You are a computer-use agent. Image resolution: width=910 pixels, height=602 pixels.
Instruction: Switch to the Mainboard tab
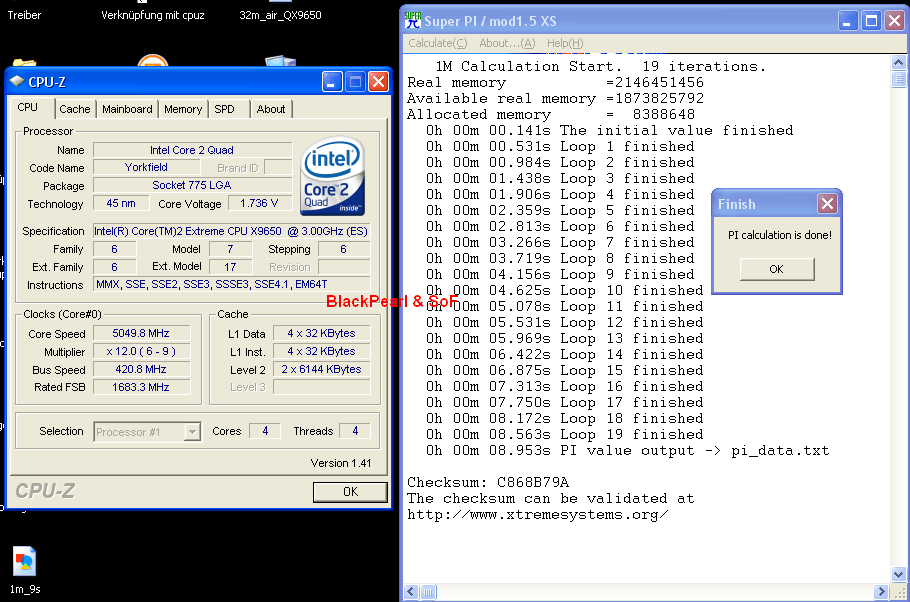pyautogui.click(x=127, y=109)
